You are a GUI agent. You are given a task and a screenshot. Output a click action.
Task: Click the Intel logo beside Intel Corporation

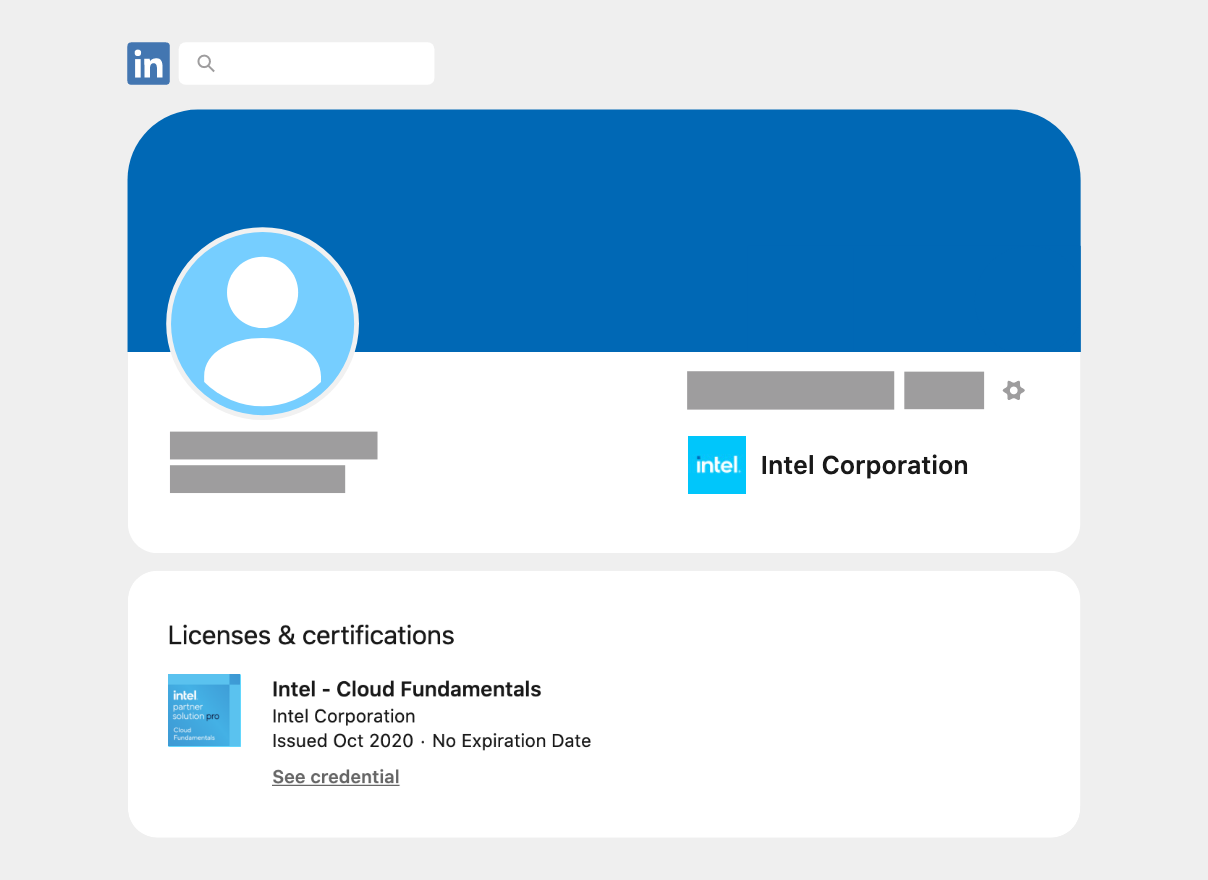(717, 465)
